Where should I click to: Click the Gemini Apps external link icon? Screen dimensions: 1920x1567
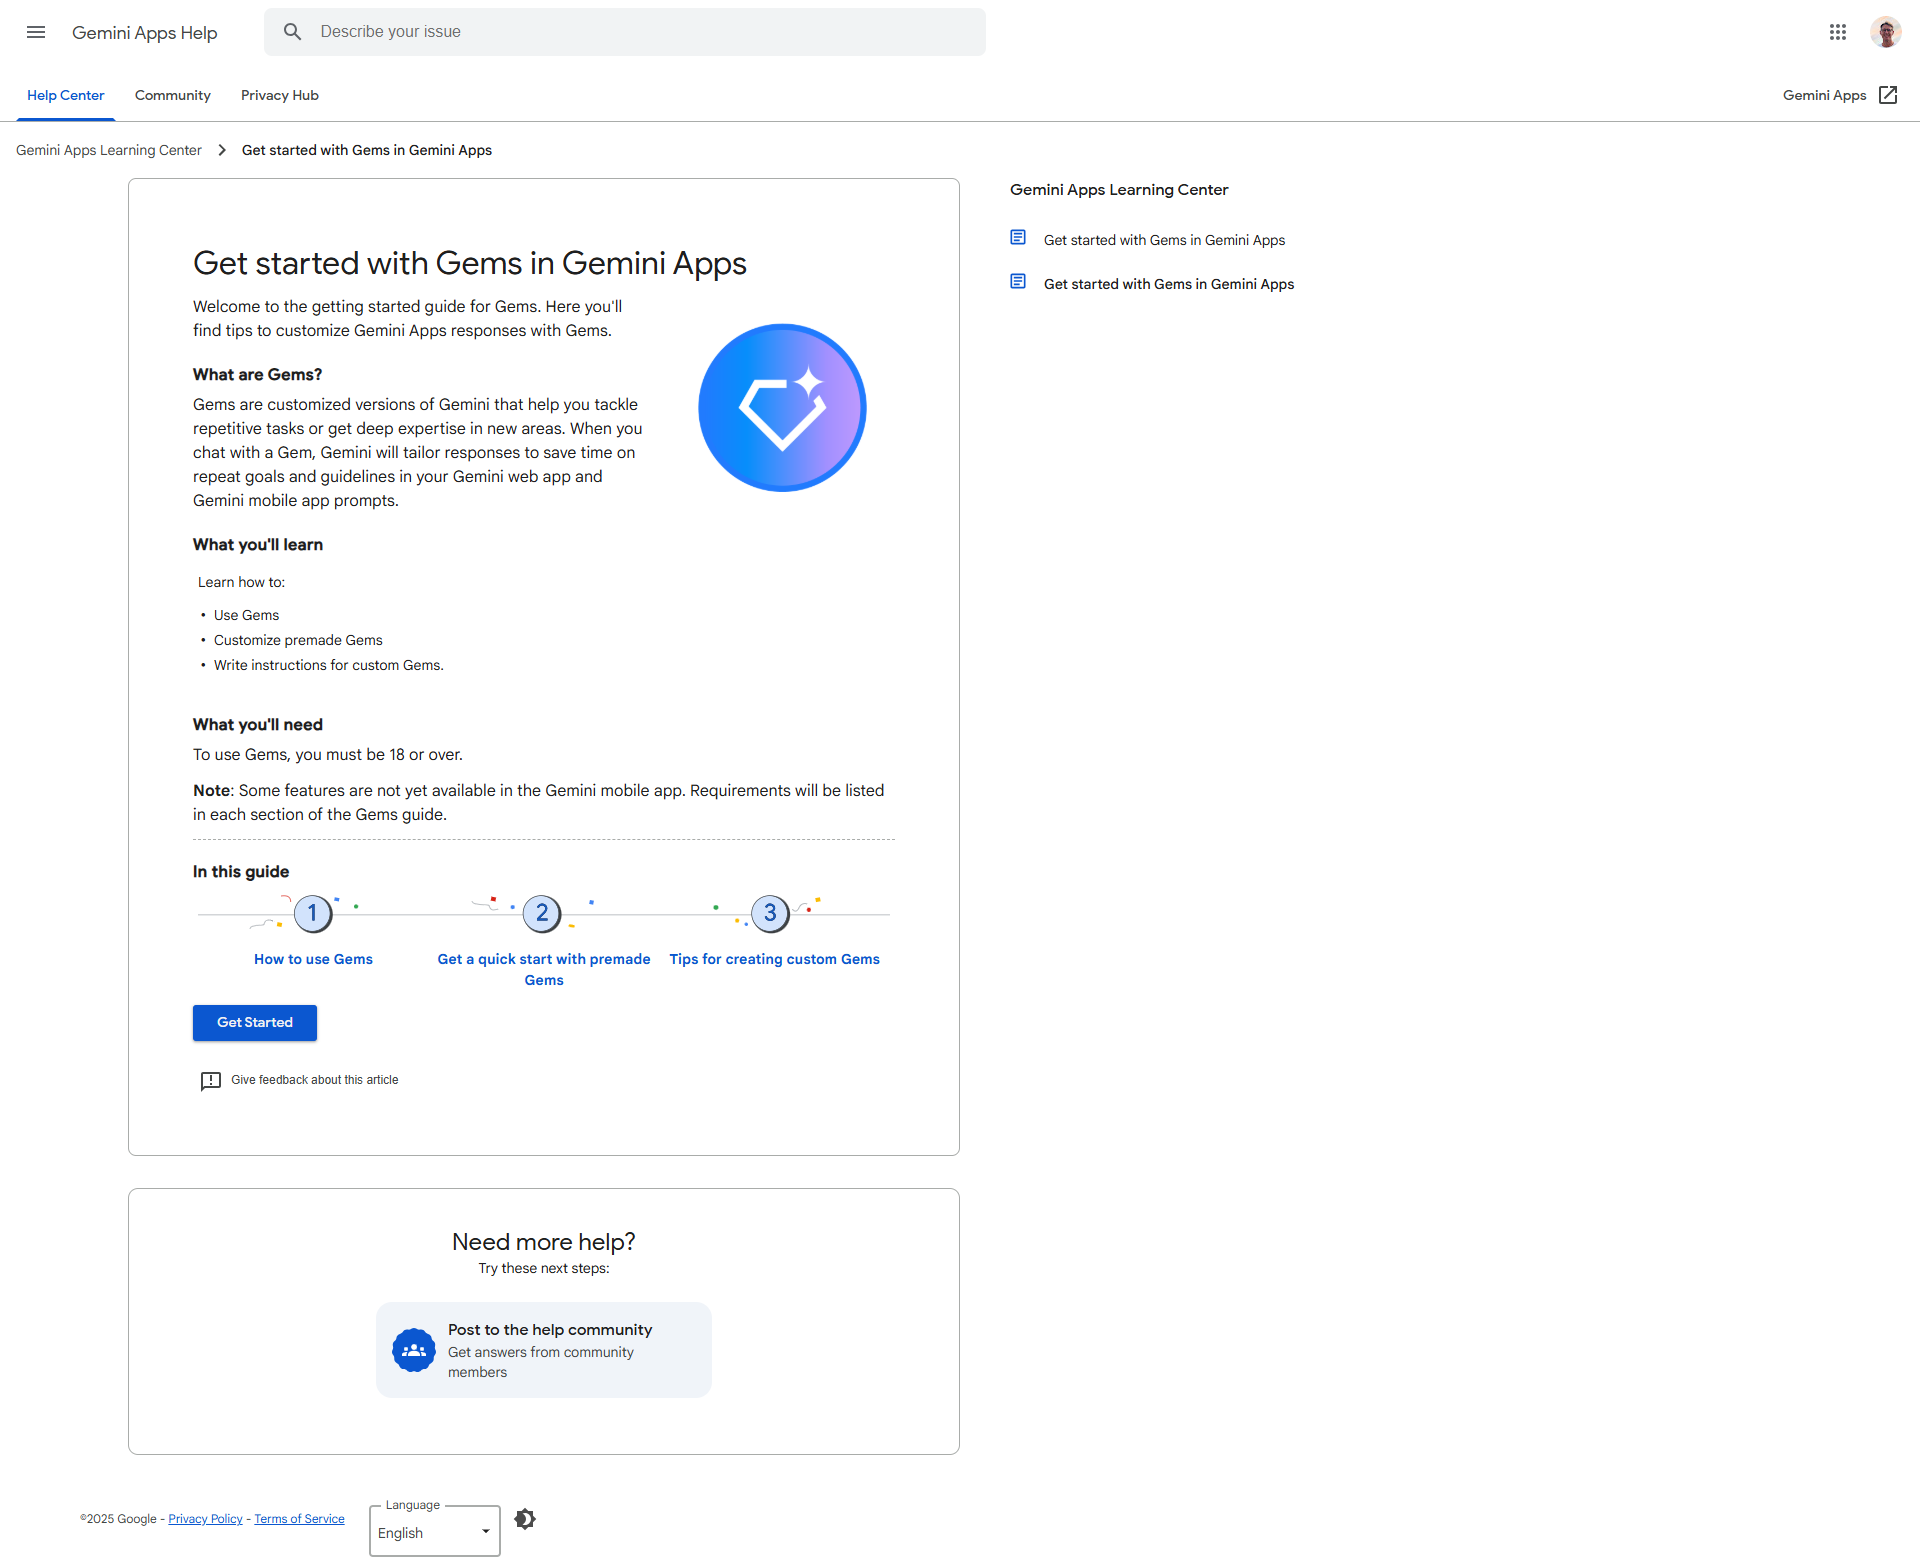pyautogui.click(x=1888, y=95)
